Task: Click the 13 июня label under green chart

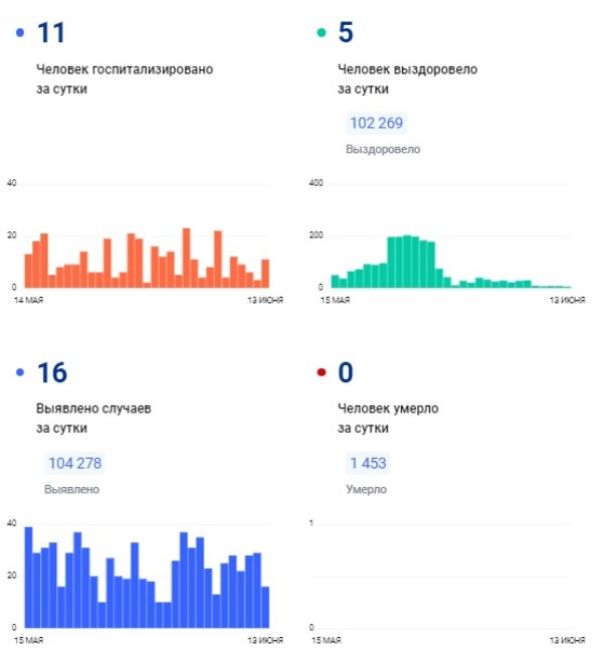Action: [x=567, y=300]
